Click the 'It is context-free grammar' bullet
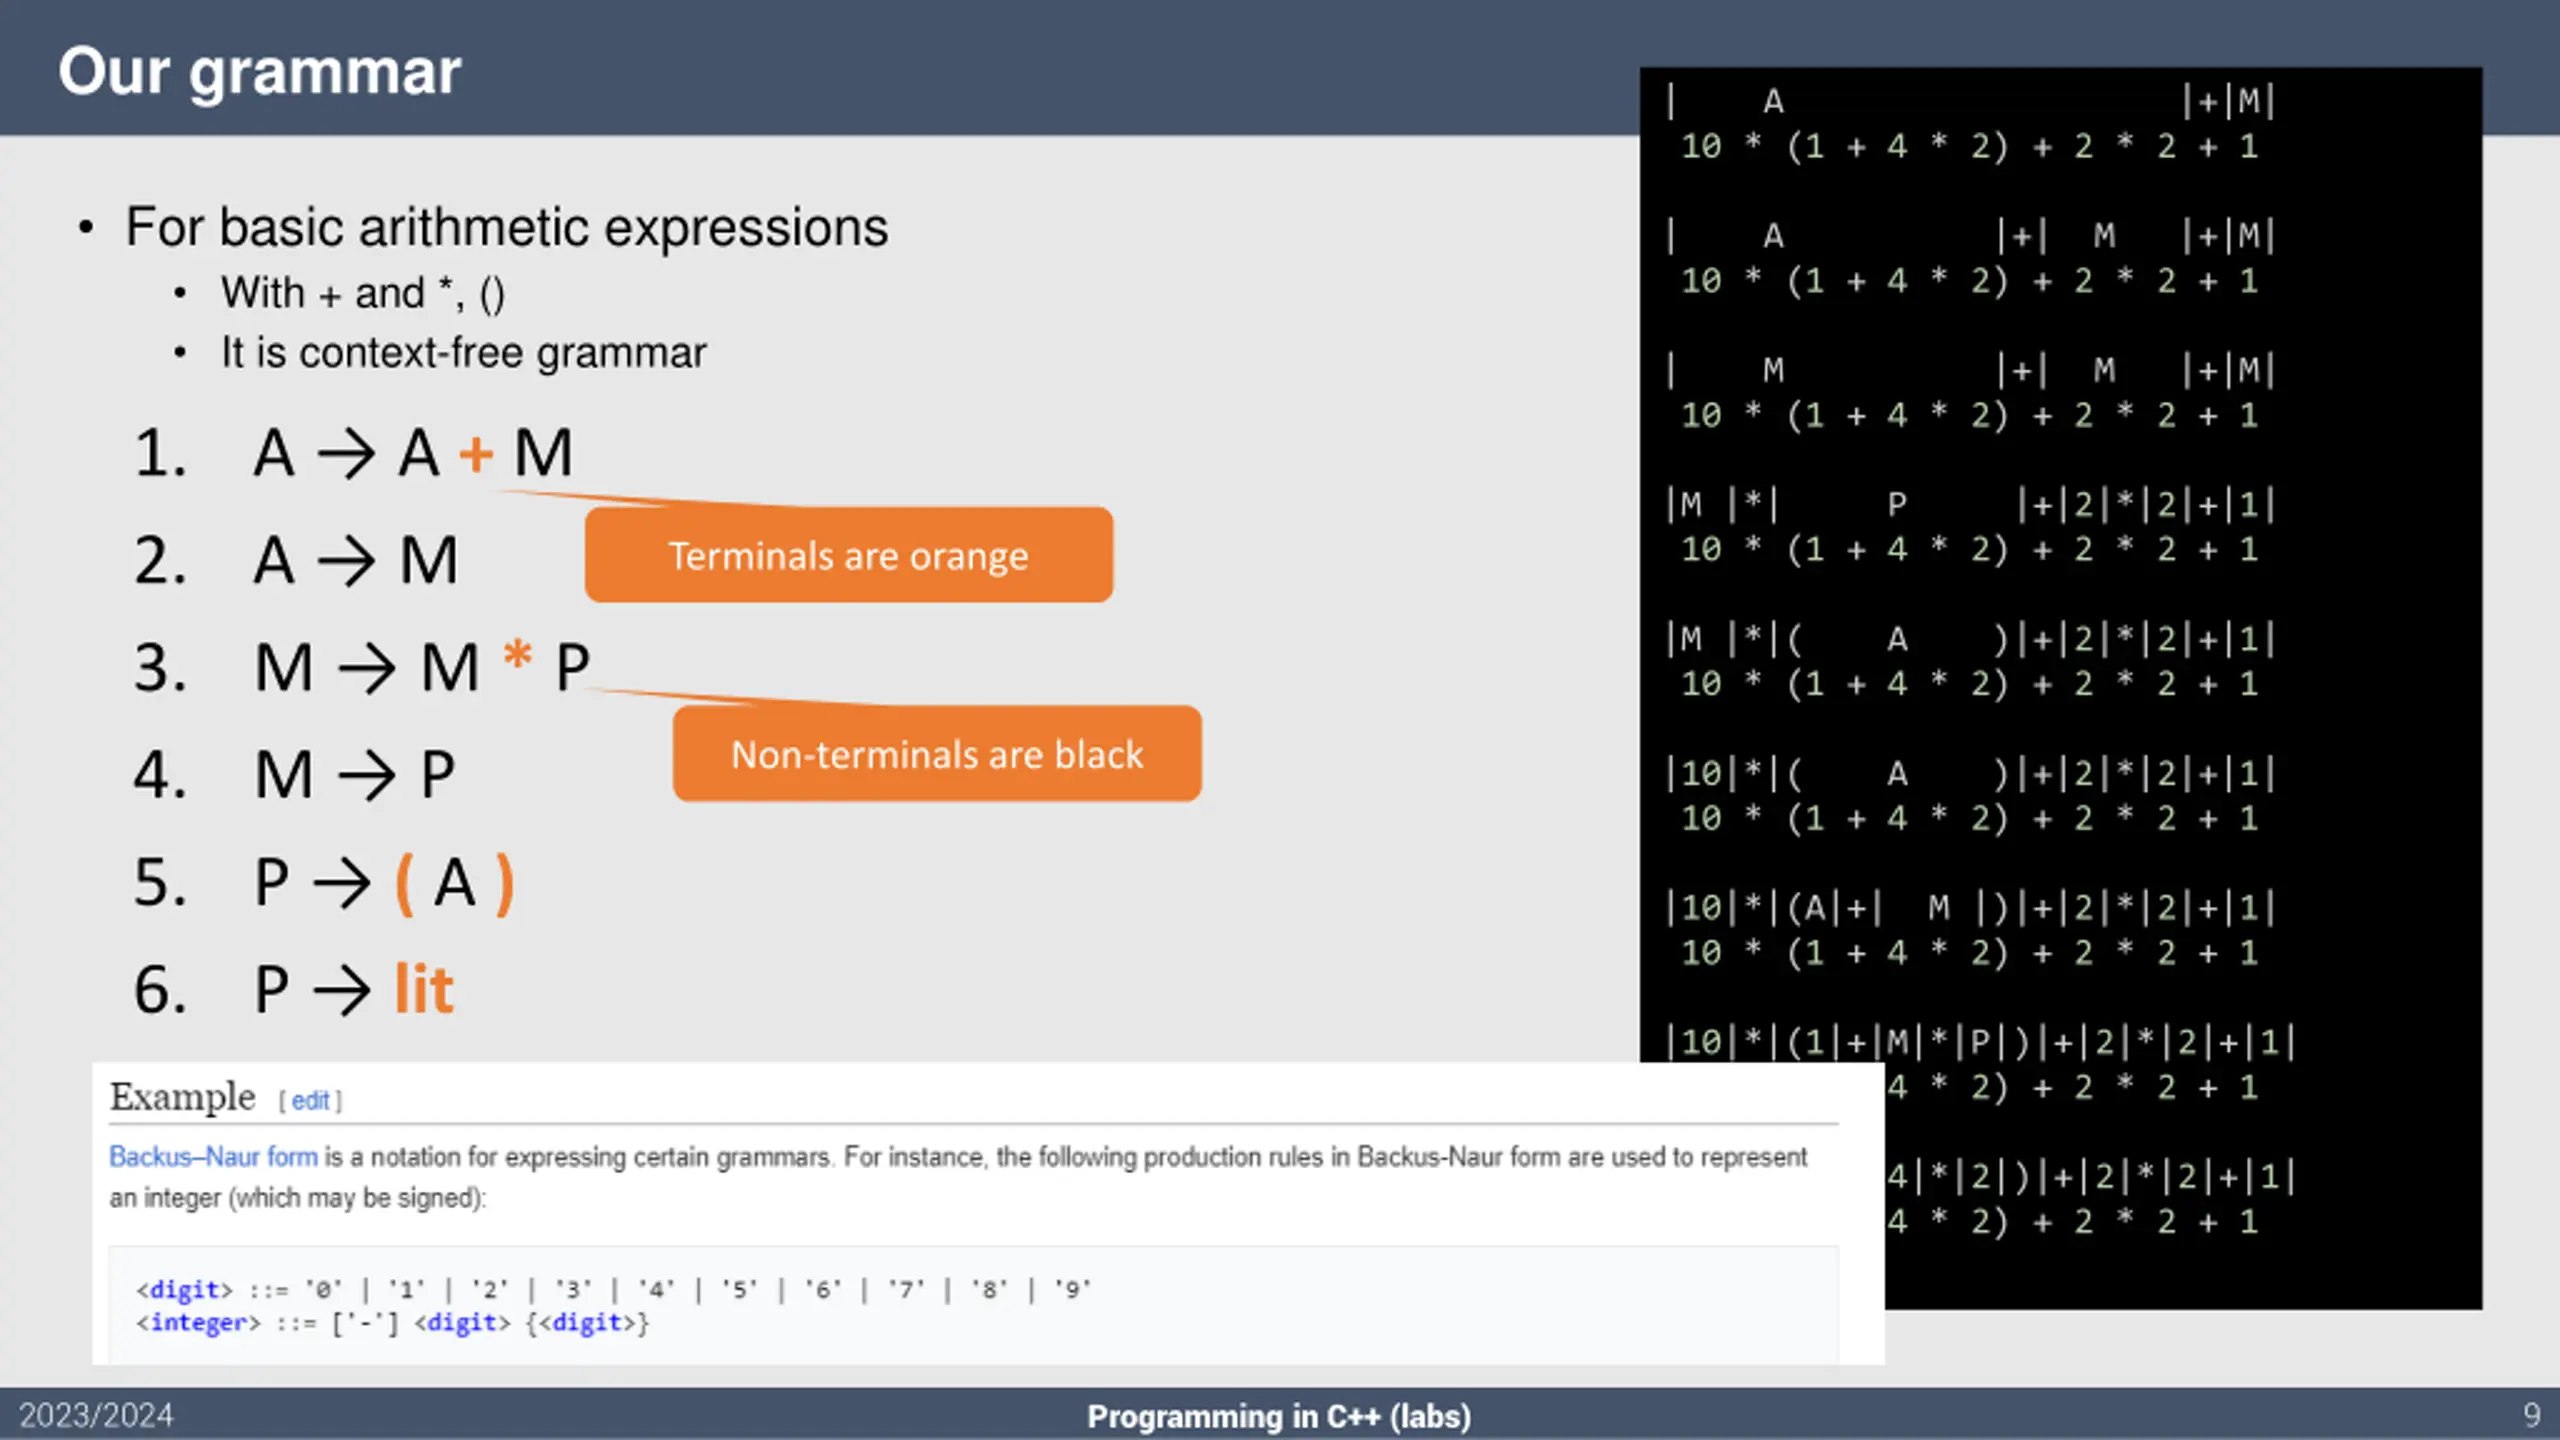The image size is (2560, 1440). point(463,353)
